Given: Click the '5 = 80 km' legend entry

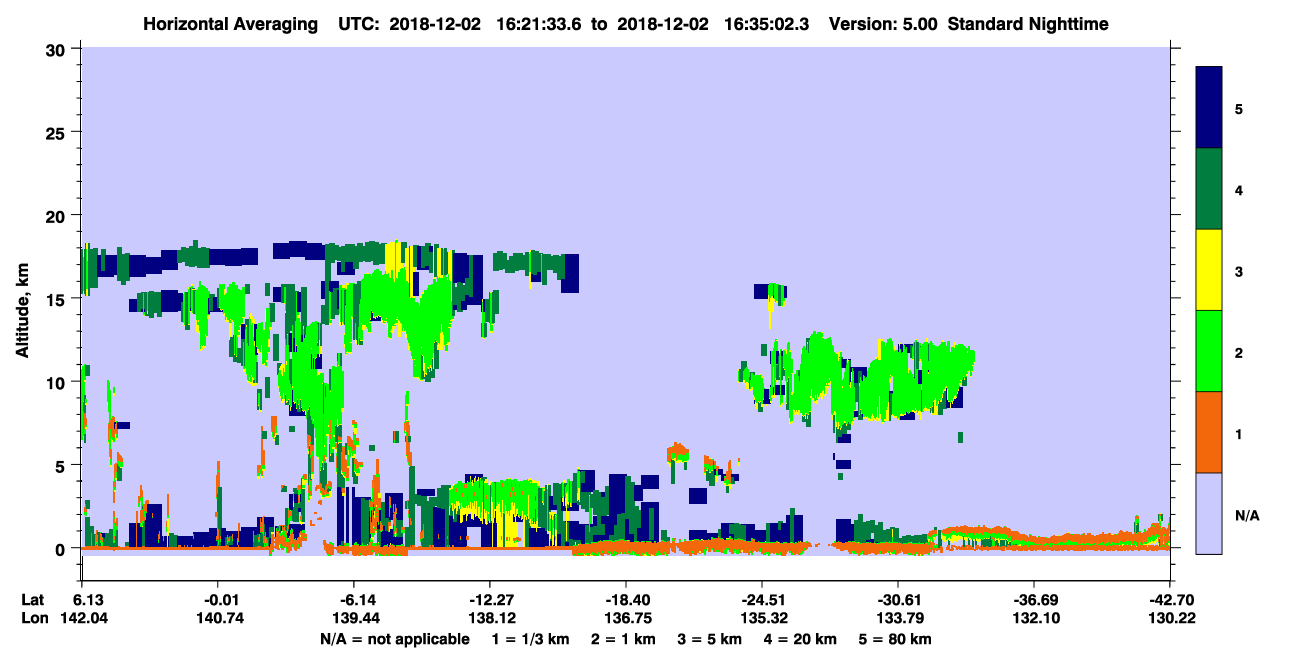Looking at the screenshot, I should [x=897, y=639].
